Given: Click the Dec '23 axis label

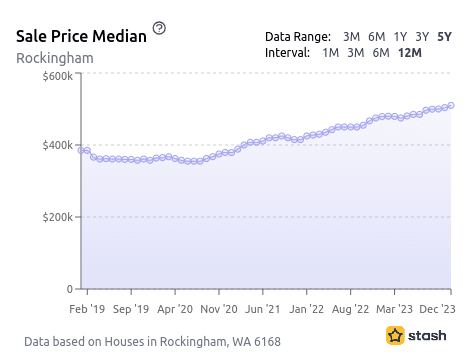Looking at the screenshot, I should pos(437,309).
